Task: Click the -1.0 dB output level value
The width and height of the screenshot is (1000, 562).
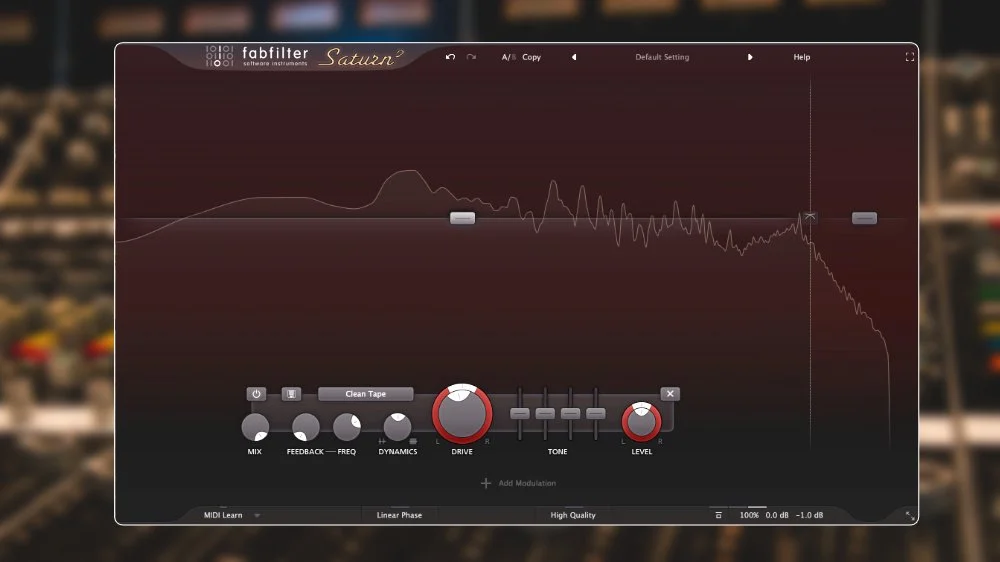Action: 809,515
